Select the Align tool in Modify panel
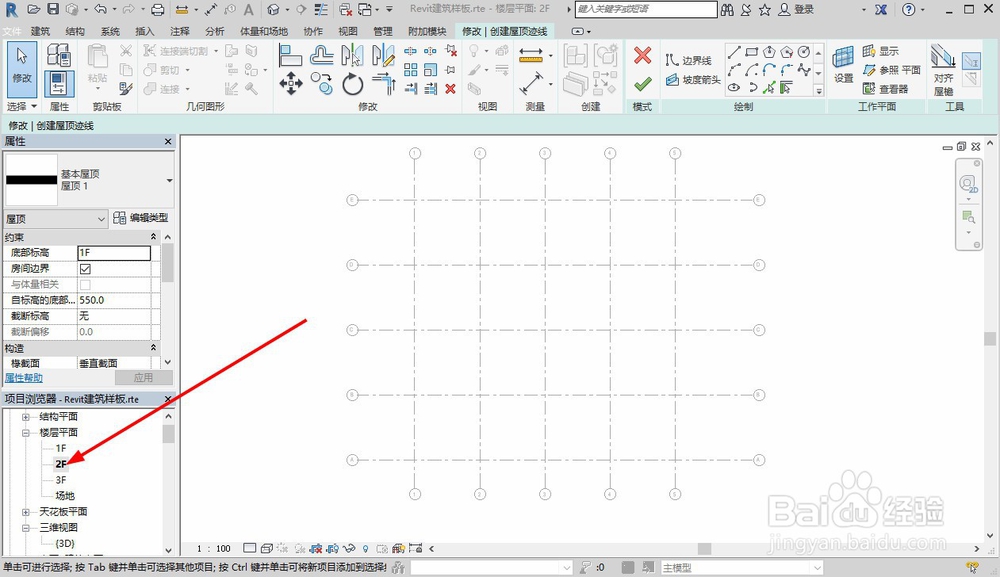This screenshot has height=577, width=1000. pyautogui.click(x=290, y=55)
